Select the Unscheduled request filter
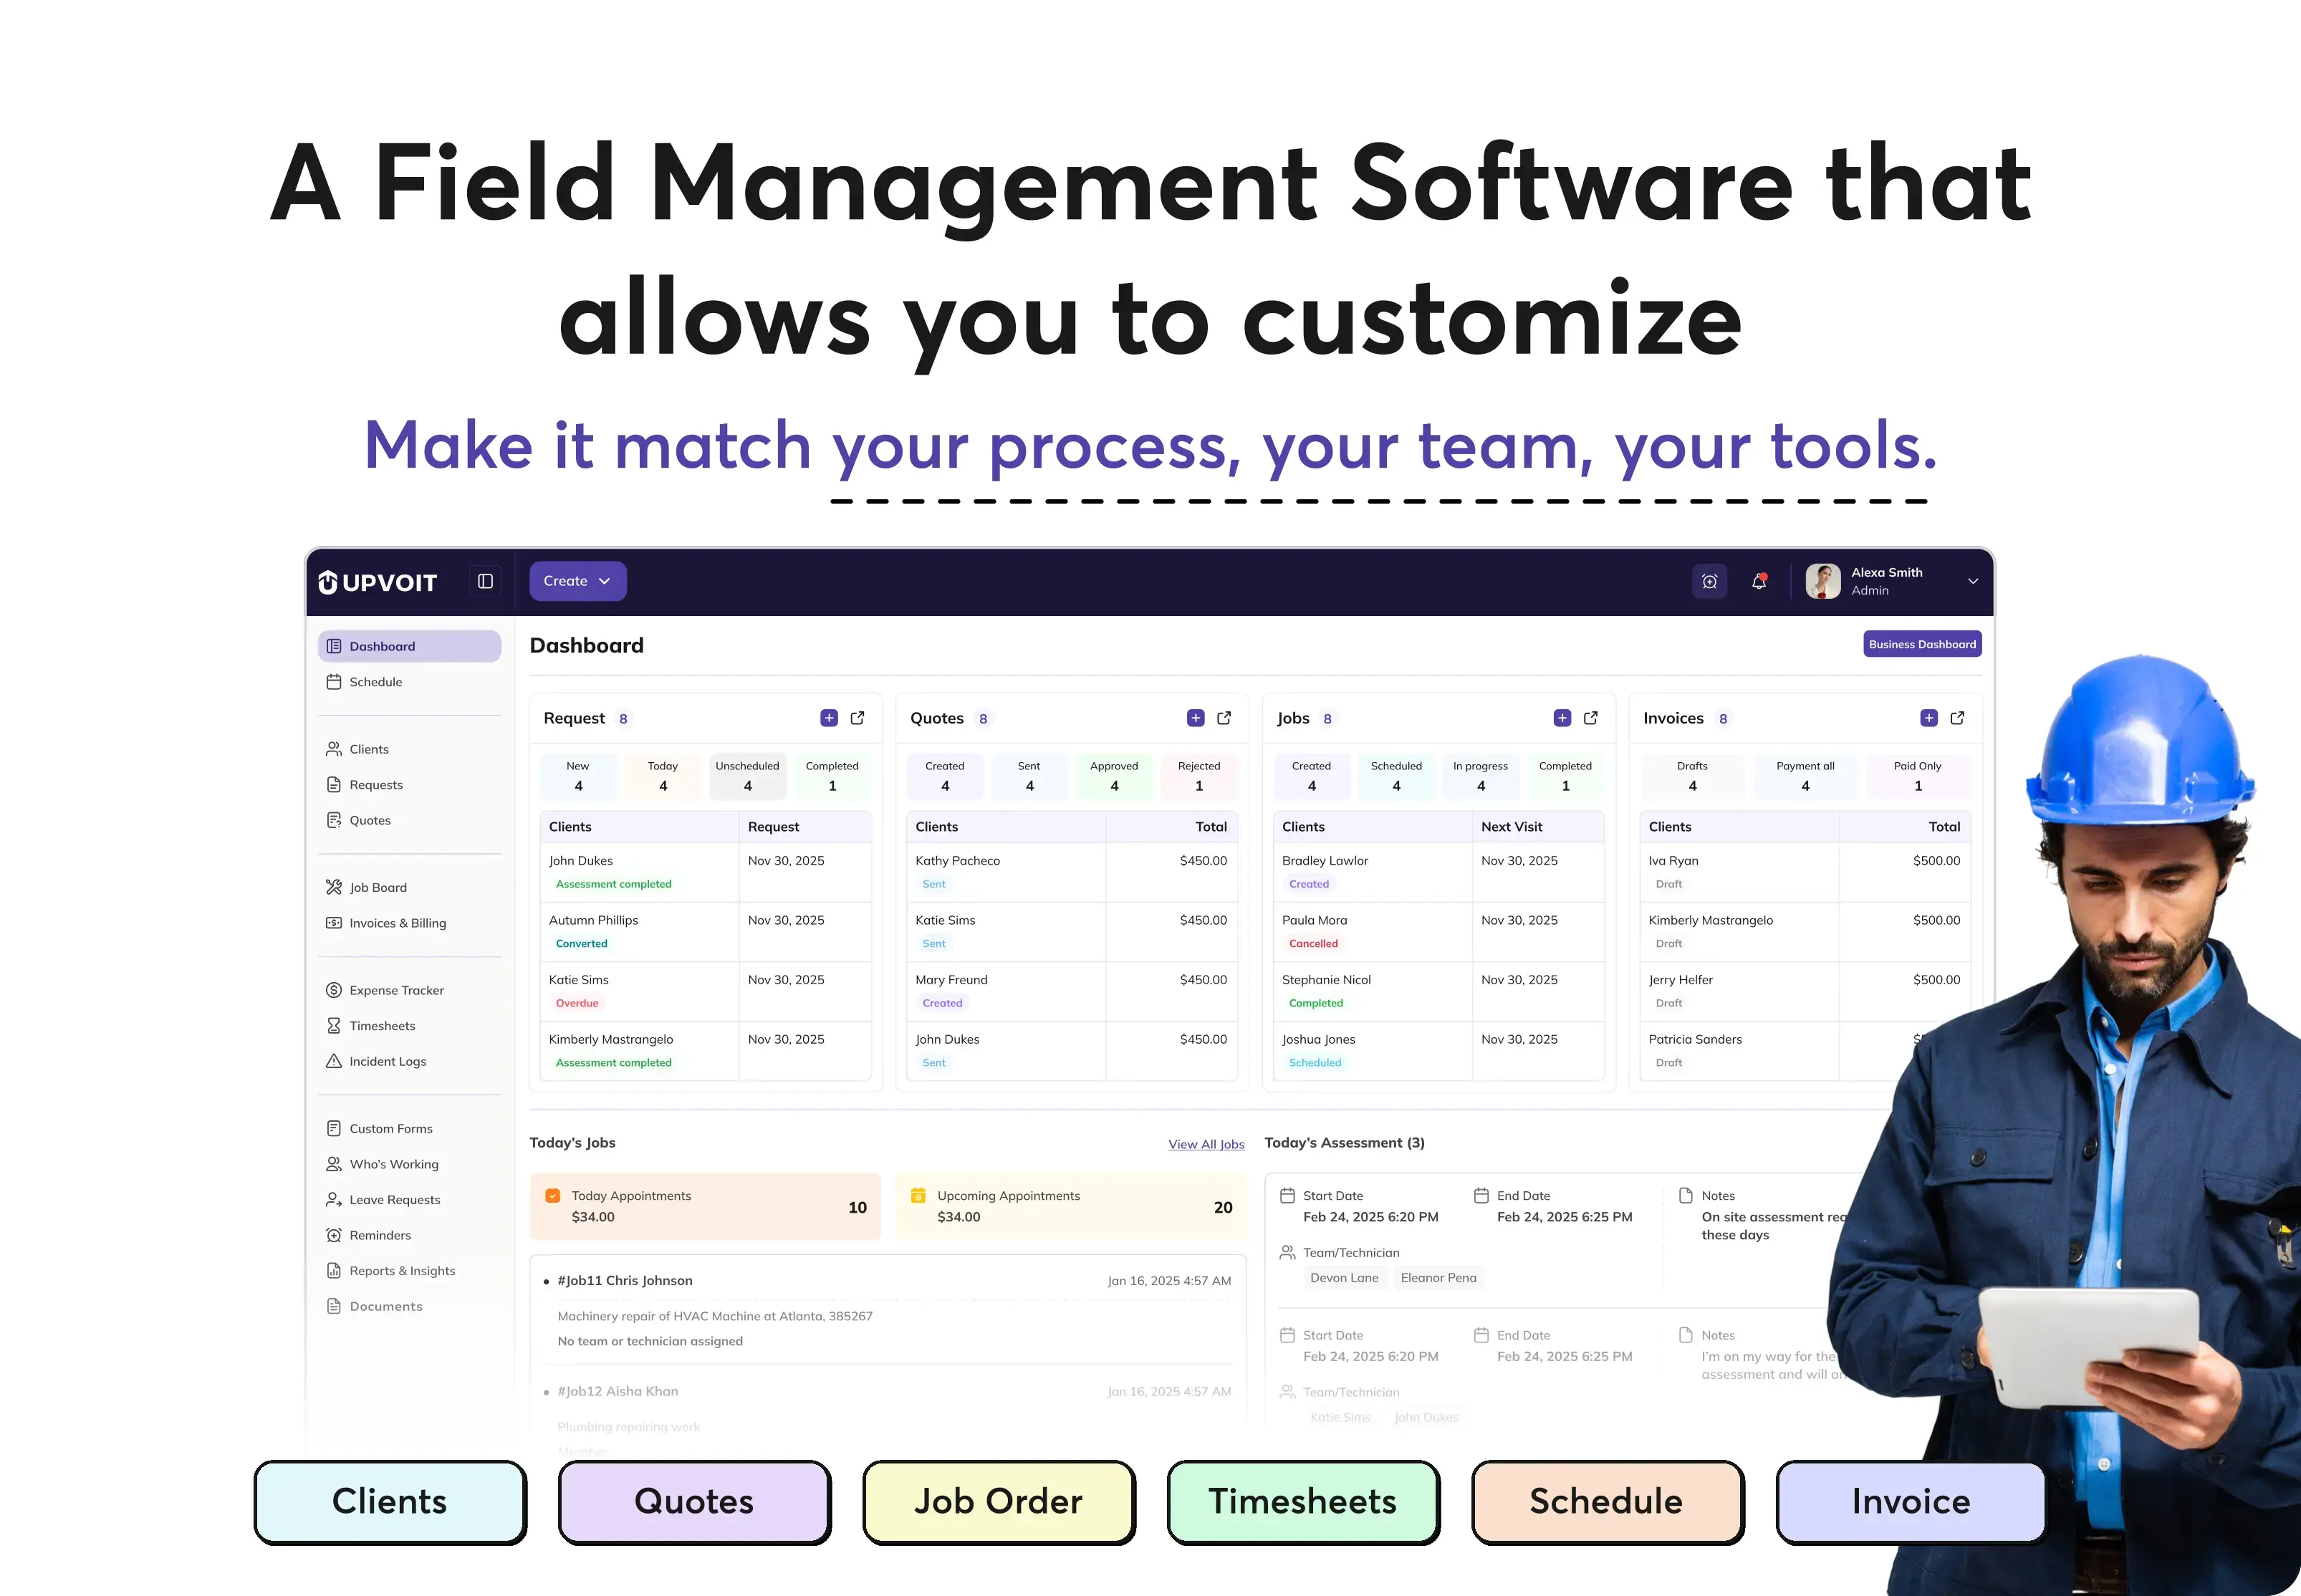 (x=747, y=776)
